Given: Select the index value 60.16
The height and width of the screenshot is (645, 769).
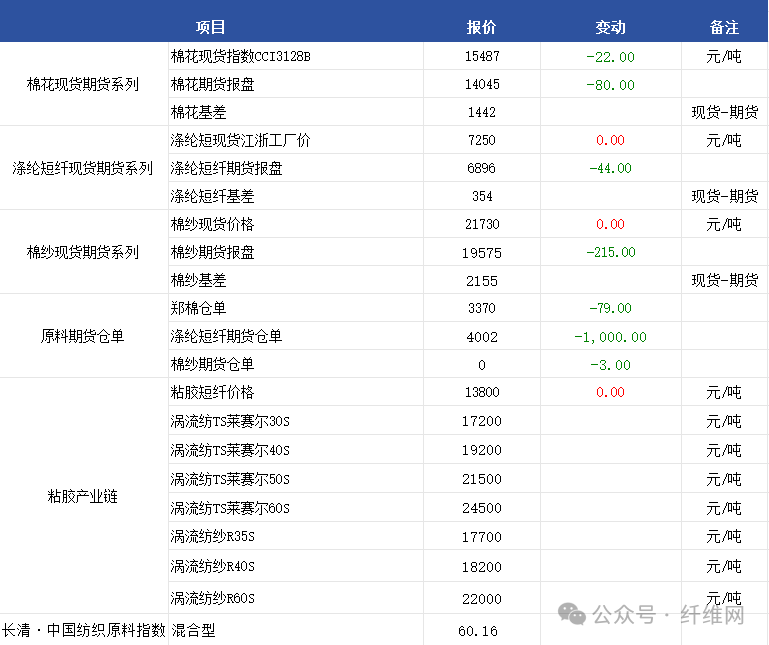Looking at the screenshot, I should pyautogui.click(x=478, y=631).
